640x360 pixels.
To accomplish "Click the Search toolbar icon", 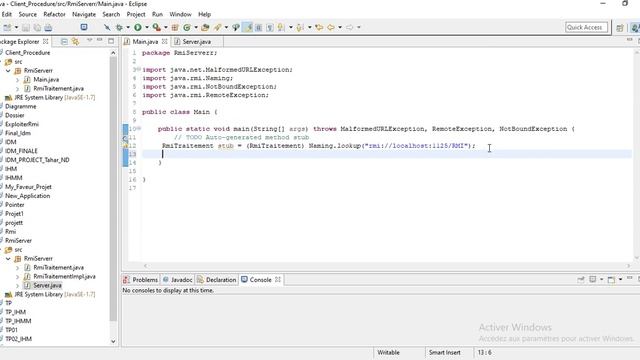I will click(x=236, y=27).
